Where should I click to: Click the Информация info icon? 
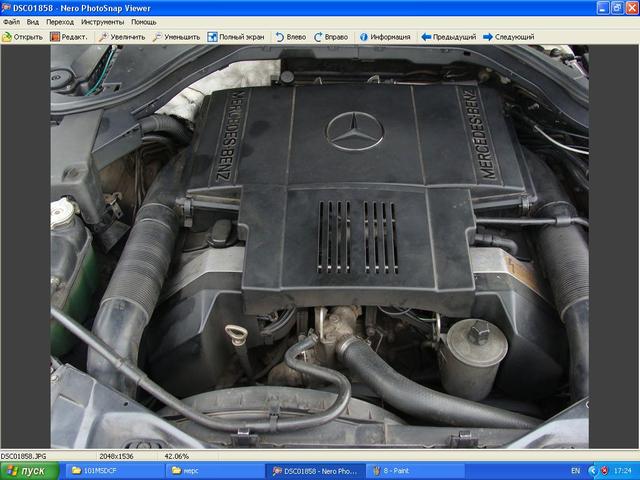pos(364,37)
